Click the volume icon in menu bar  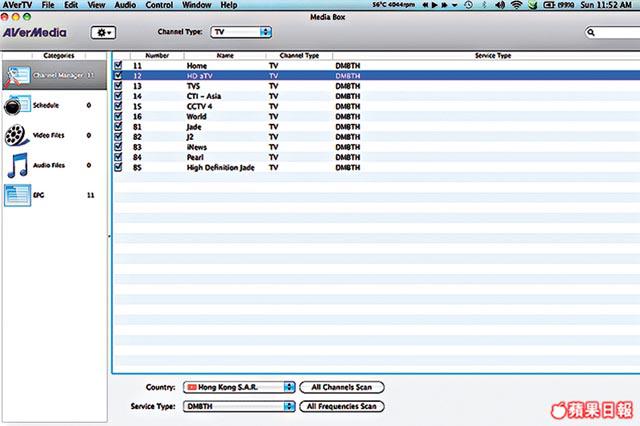click(500, 5)
